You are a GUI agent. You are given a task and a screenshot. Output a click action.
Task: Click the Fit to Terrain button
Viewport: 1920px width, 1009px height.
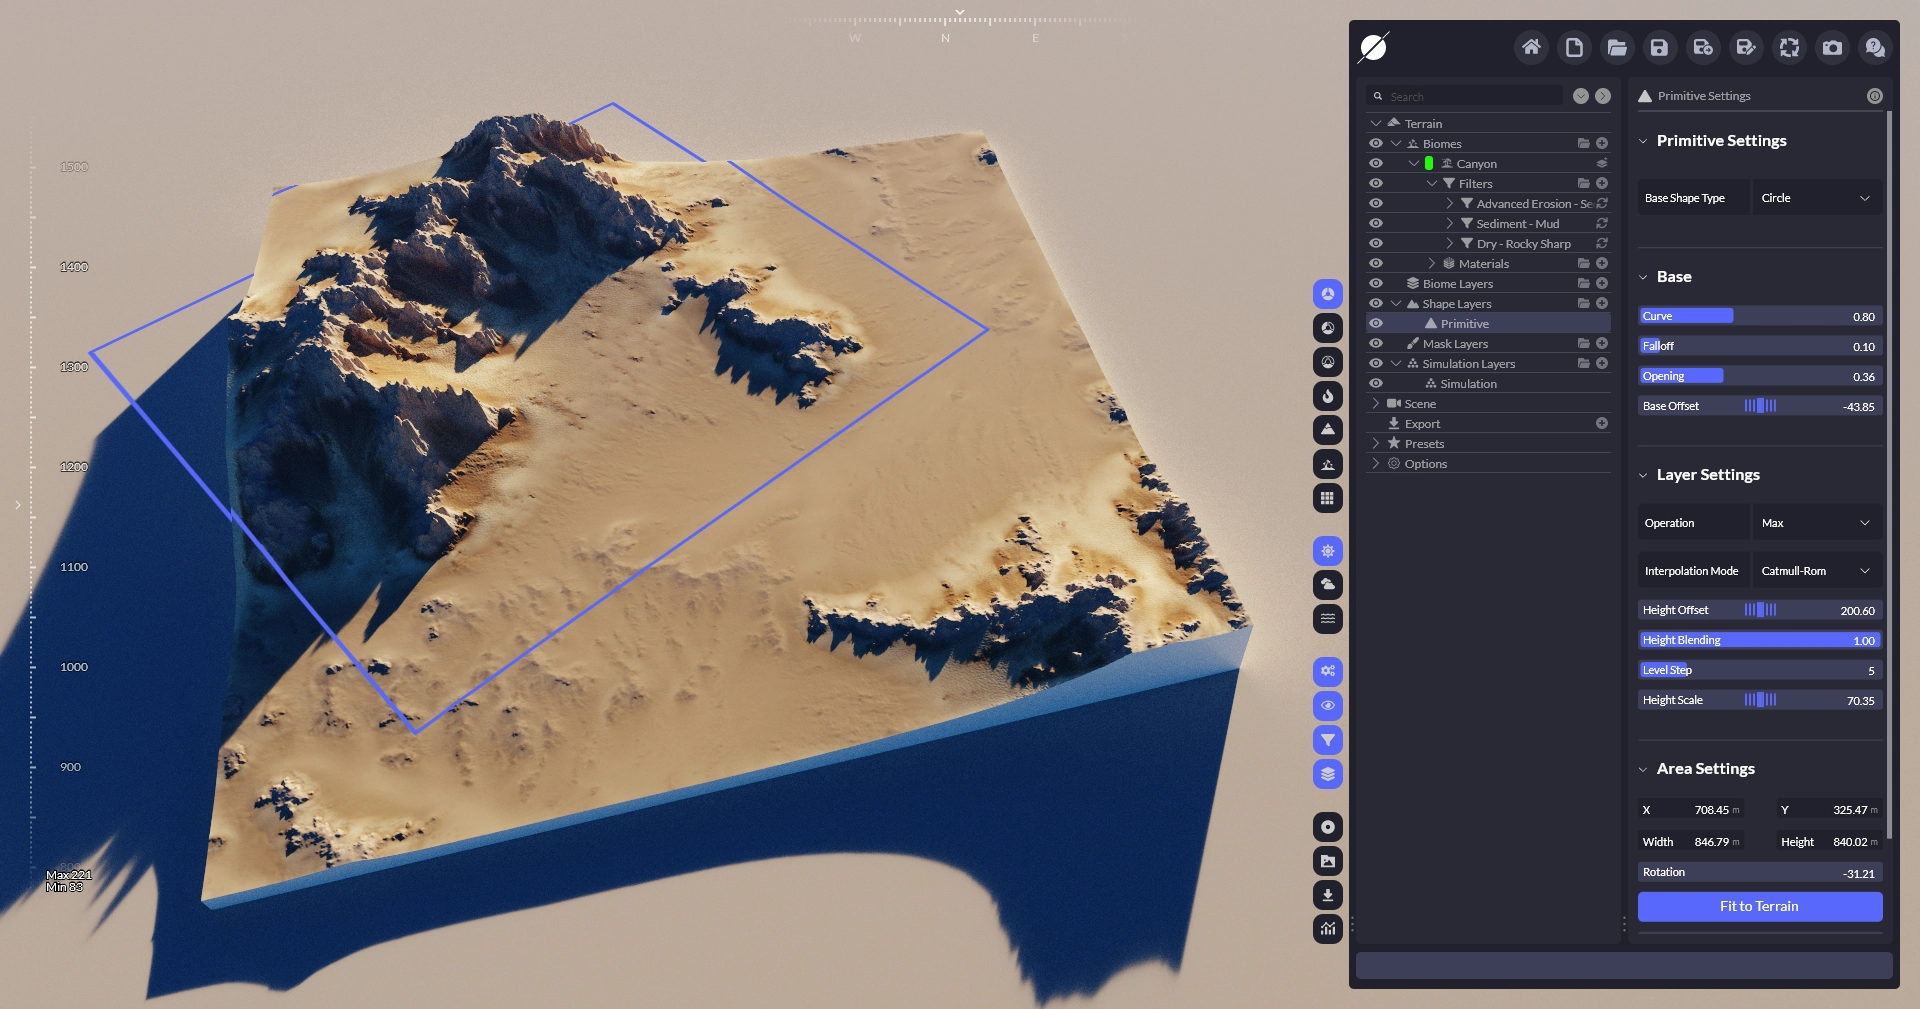click(1759, 906)
